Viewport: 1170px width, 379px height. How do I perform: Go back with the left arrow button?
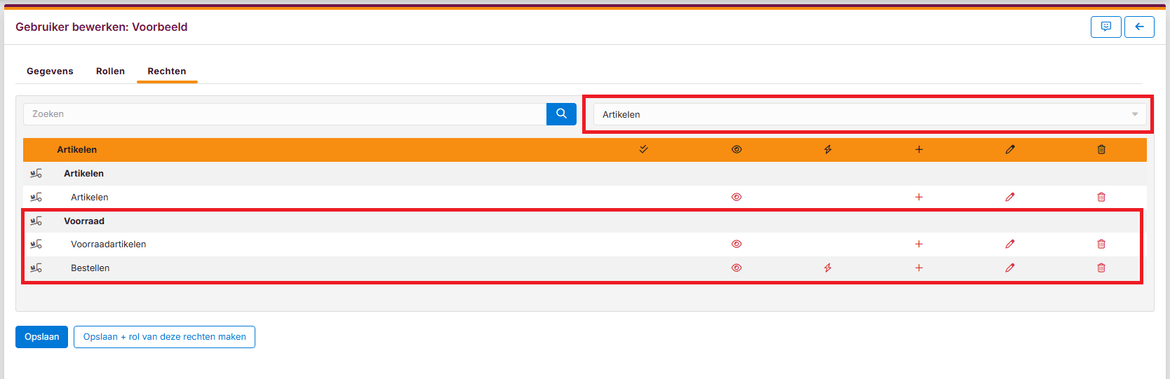pos(1139,27)
